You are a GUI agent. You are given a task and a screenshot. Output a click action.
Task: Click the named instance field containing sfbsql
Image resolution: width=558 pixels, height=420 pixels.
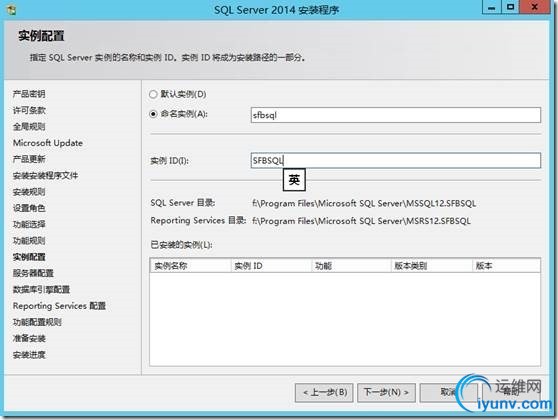(x=396, y=115)
